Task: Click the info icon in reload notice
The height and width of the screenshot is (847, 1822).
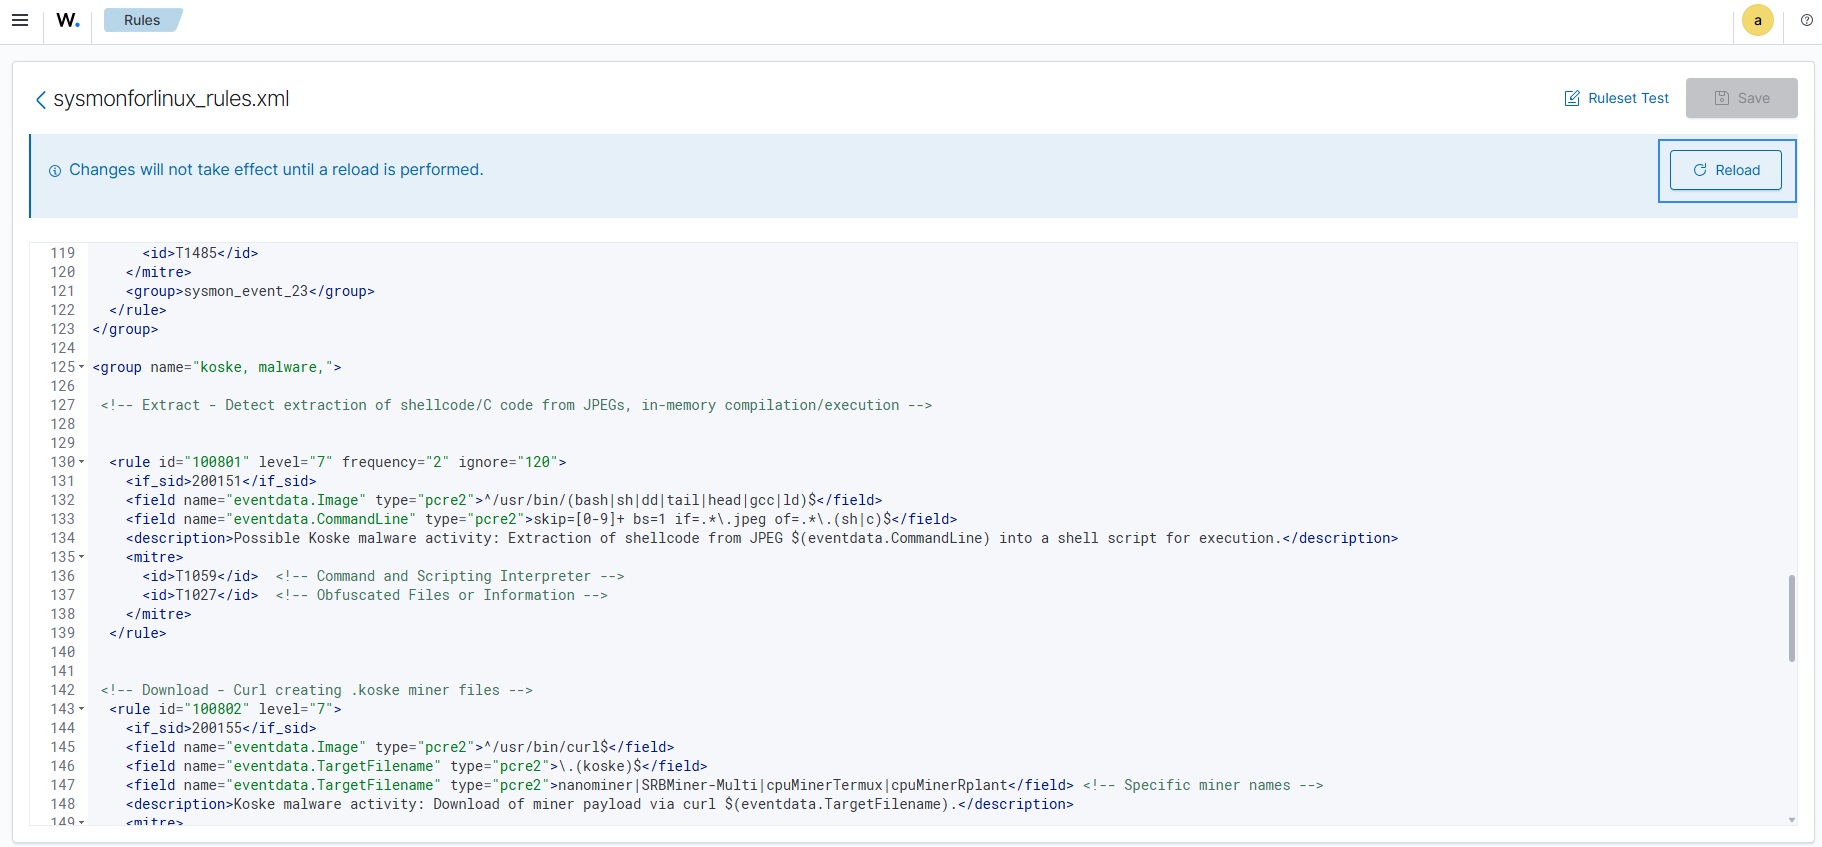Action: coord(55,171)
